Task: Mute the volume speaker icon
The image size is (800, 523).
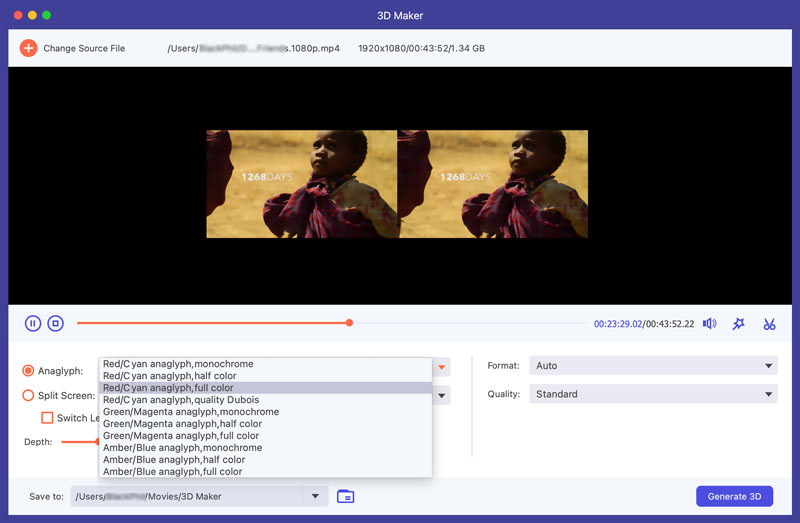Action: point(709,323)
